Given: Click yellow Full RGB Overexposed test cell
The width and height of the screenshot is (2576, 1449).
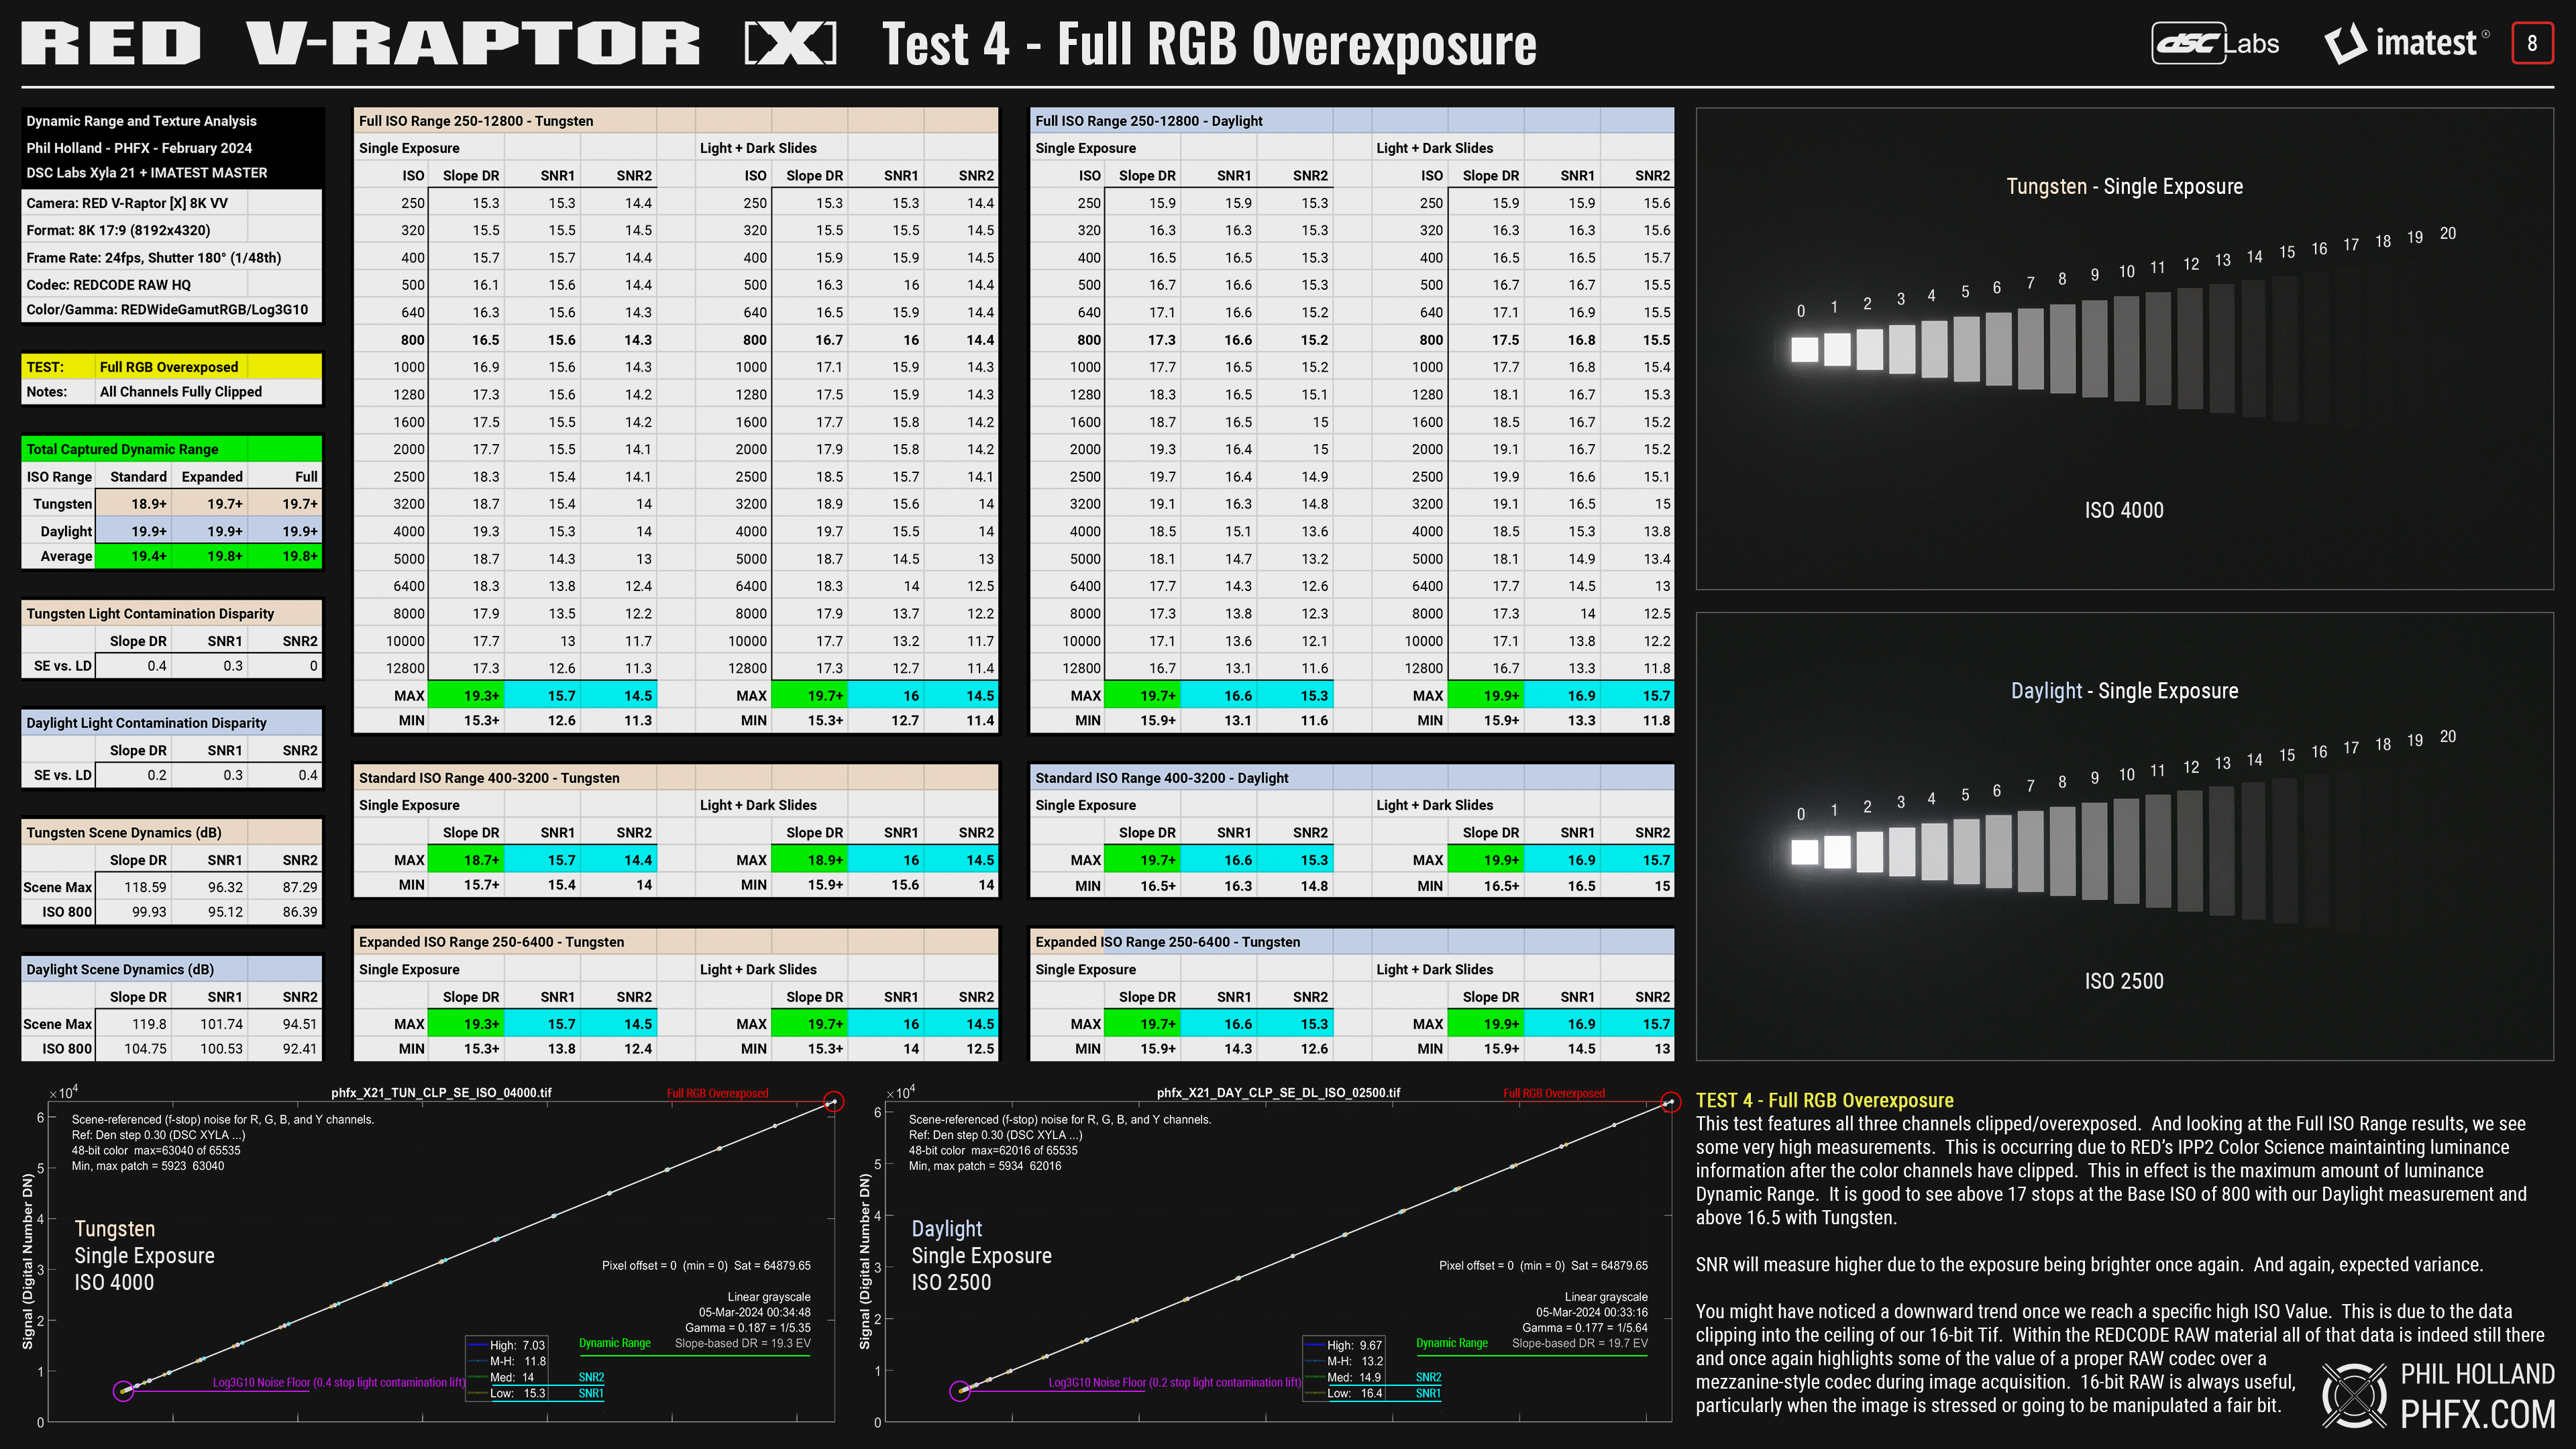Looking at the screenshot, I should [169, 367].
